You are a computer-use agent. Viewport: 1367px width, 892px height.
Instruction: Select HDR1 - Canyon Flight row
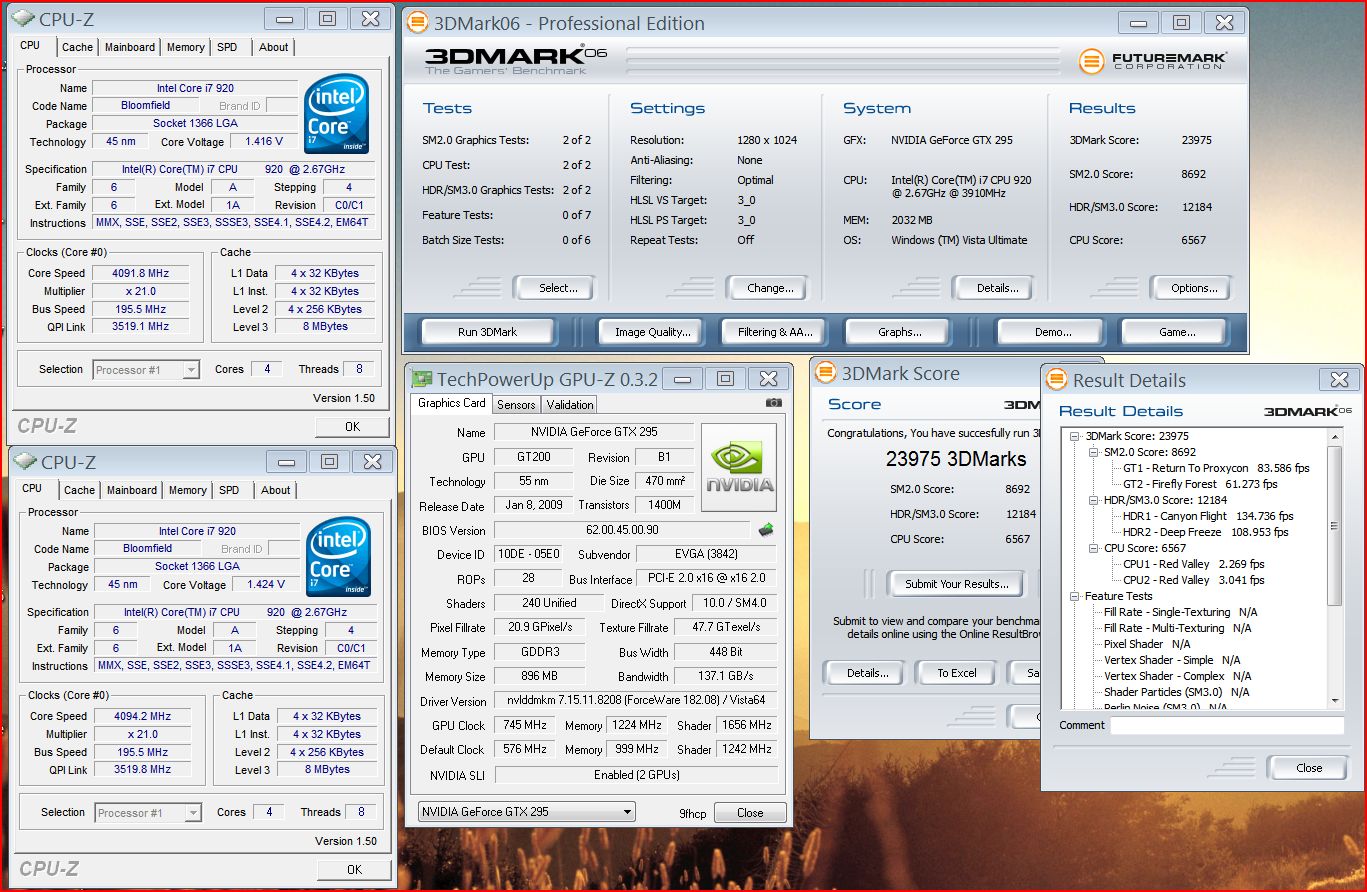tap(1208, 516)
